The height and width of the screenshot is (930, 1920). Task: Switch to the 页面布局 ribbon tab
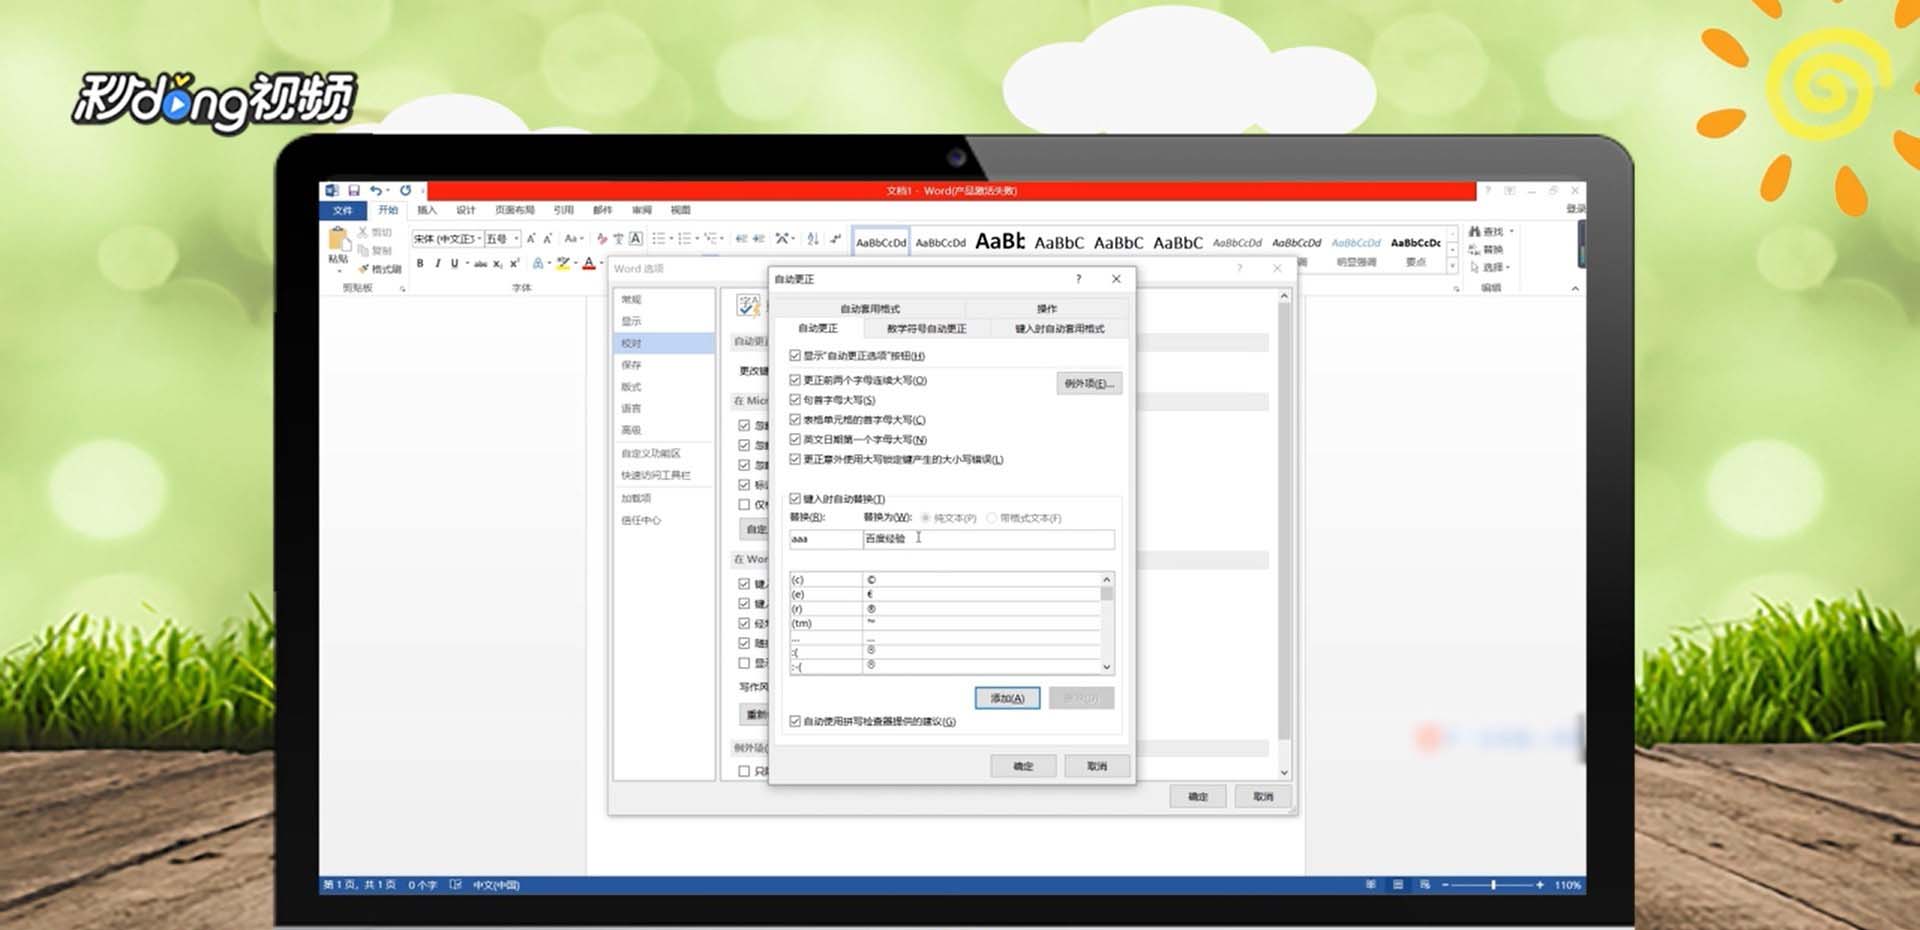pyautogui.click(x=515, y=210)
